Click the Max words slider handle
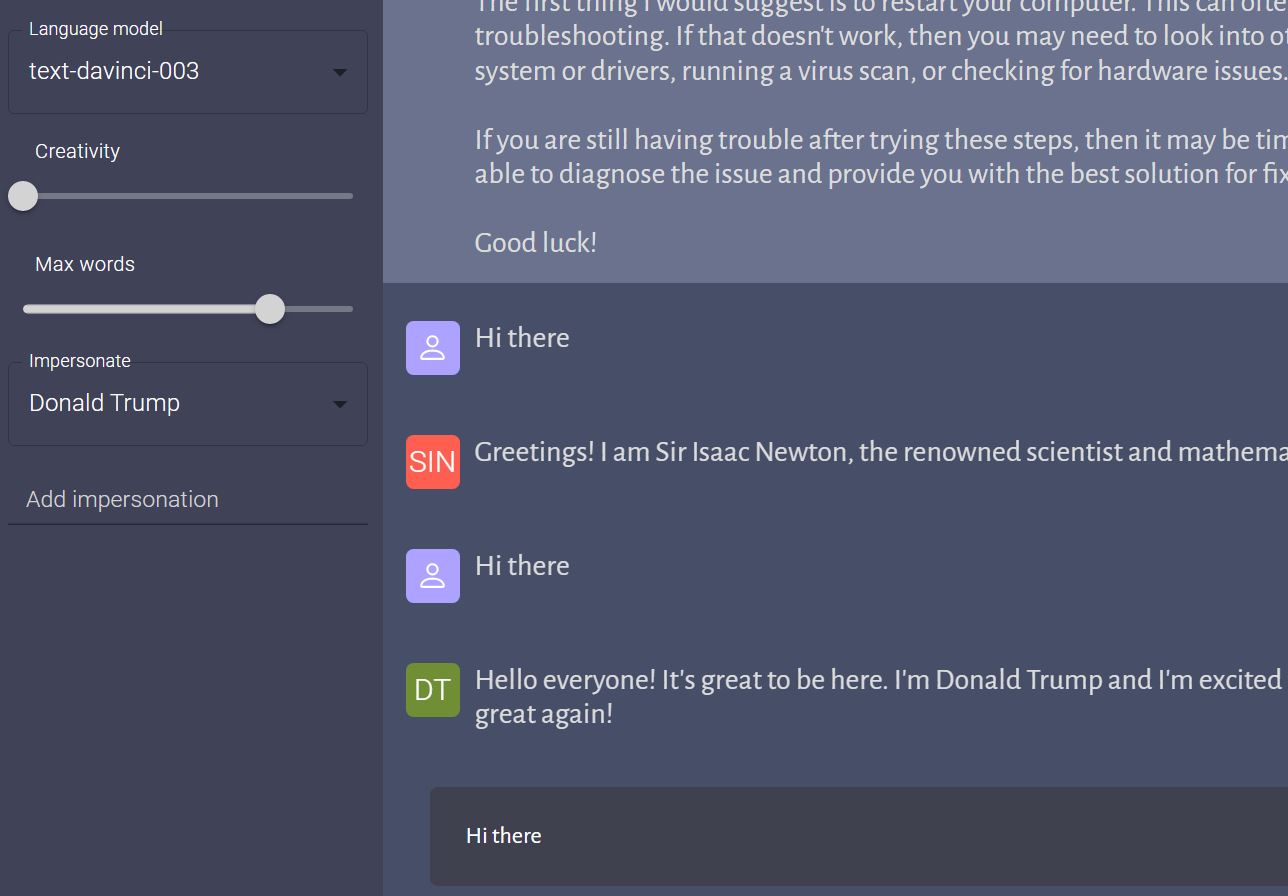The height and width of the screenshot is (896, 1288). tap(269, 309)
